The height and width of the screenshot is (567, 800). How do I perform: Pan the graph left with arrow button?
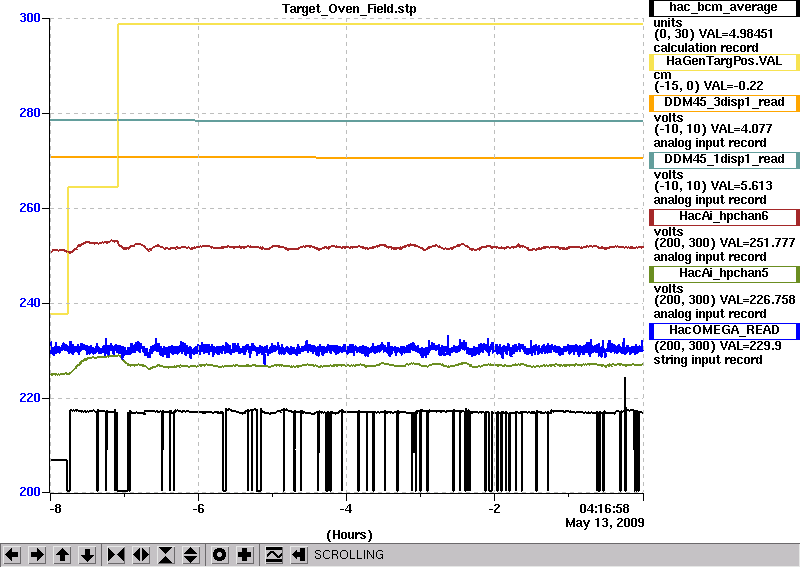[x=12, y=554]
